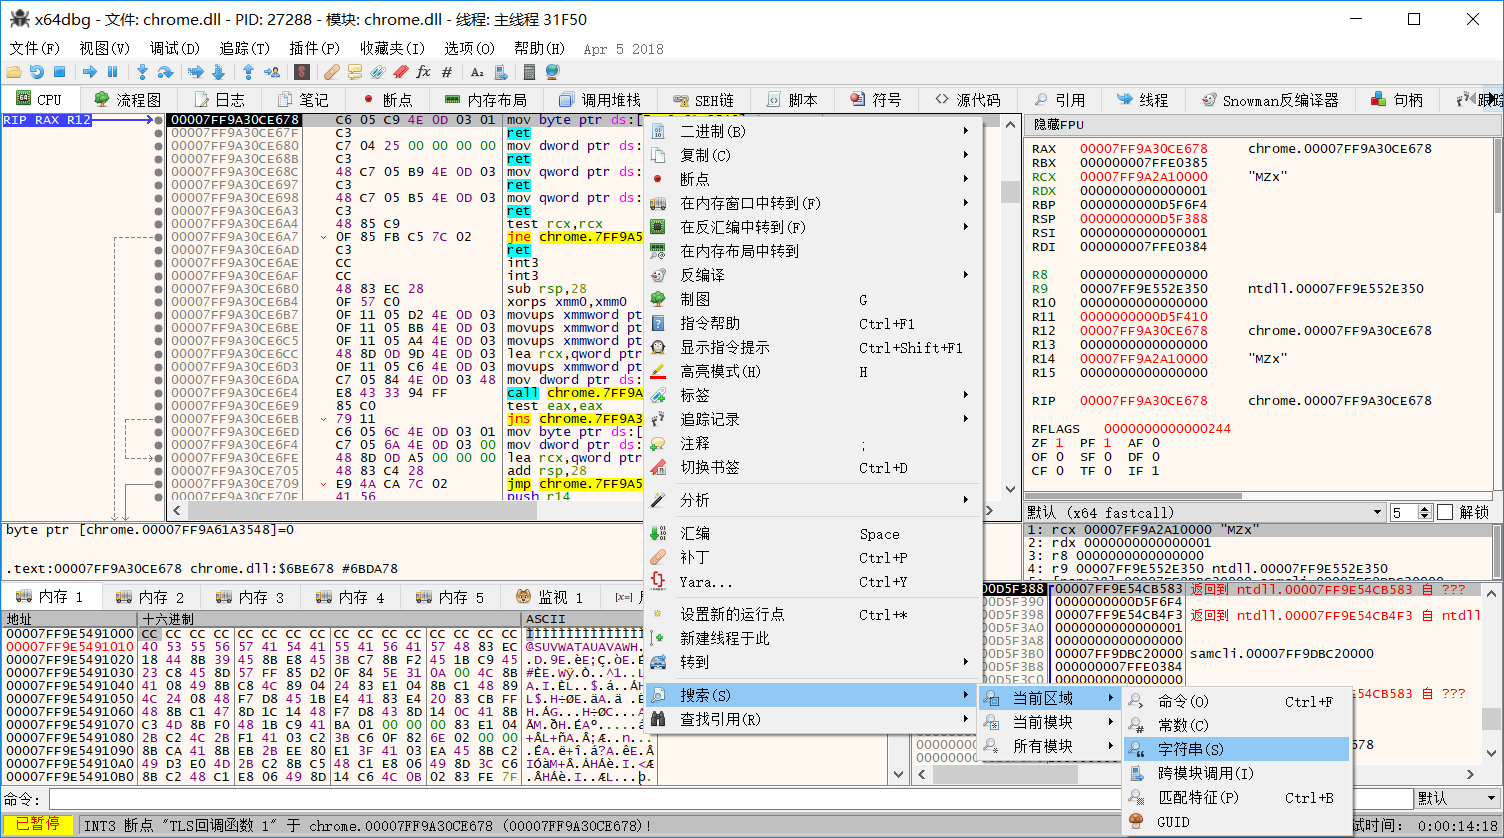The image size is (1504, 838).
Task: Open the 选项(O) menu
Action: pos(469,48)
